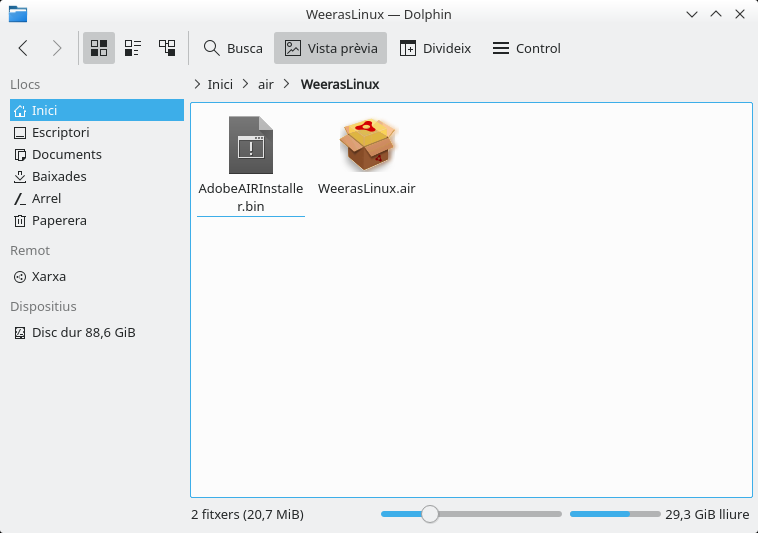Adjust the icon zoom slider handle
The image size is (758, 533).
point(429,514)
